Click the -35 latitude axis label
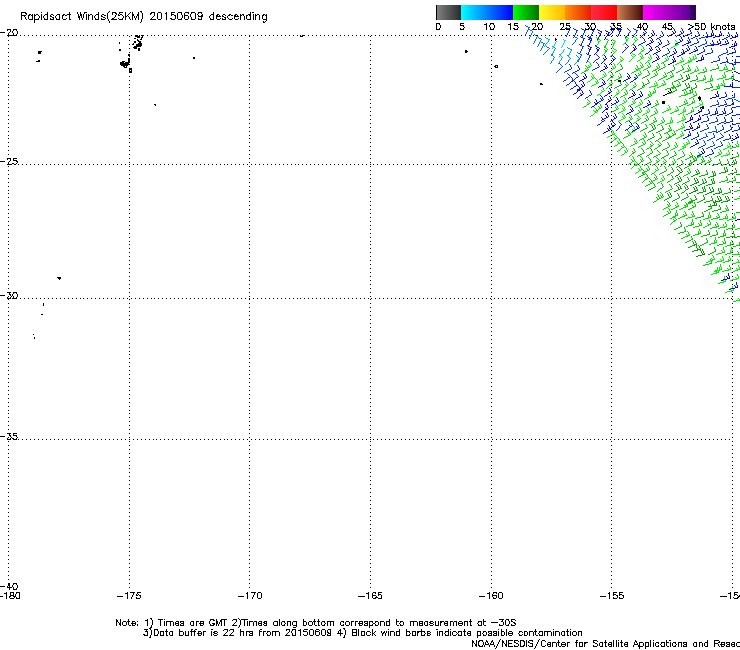The height and width of the screenshot is (650, 740). (x=9, y=437)
